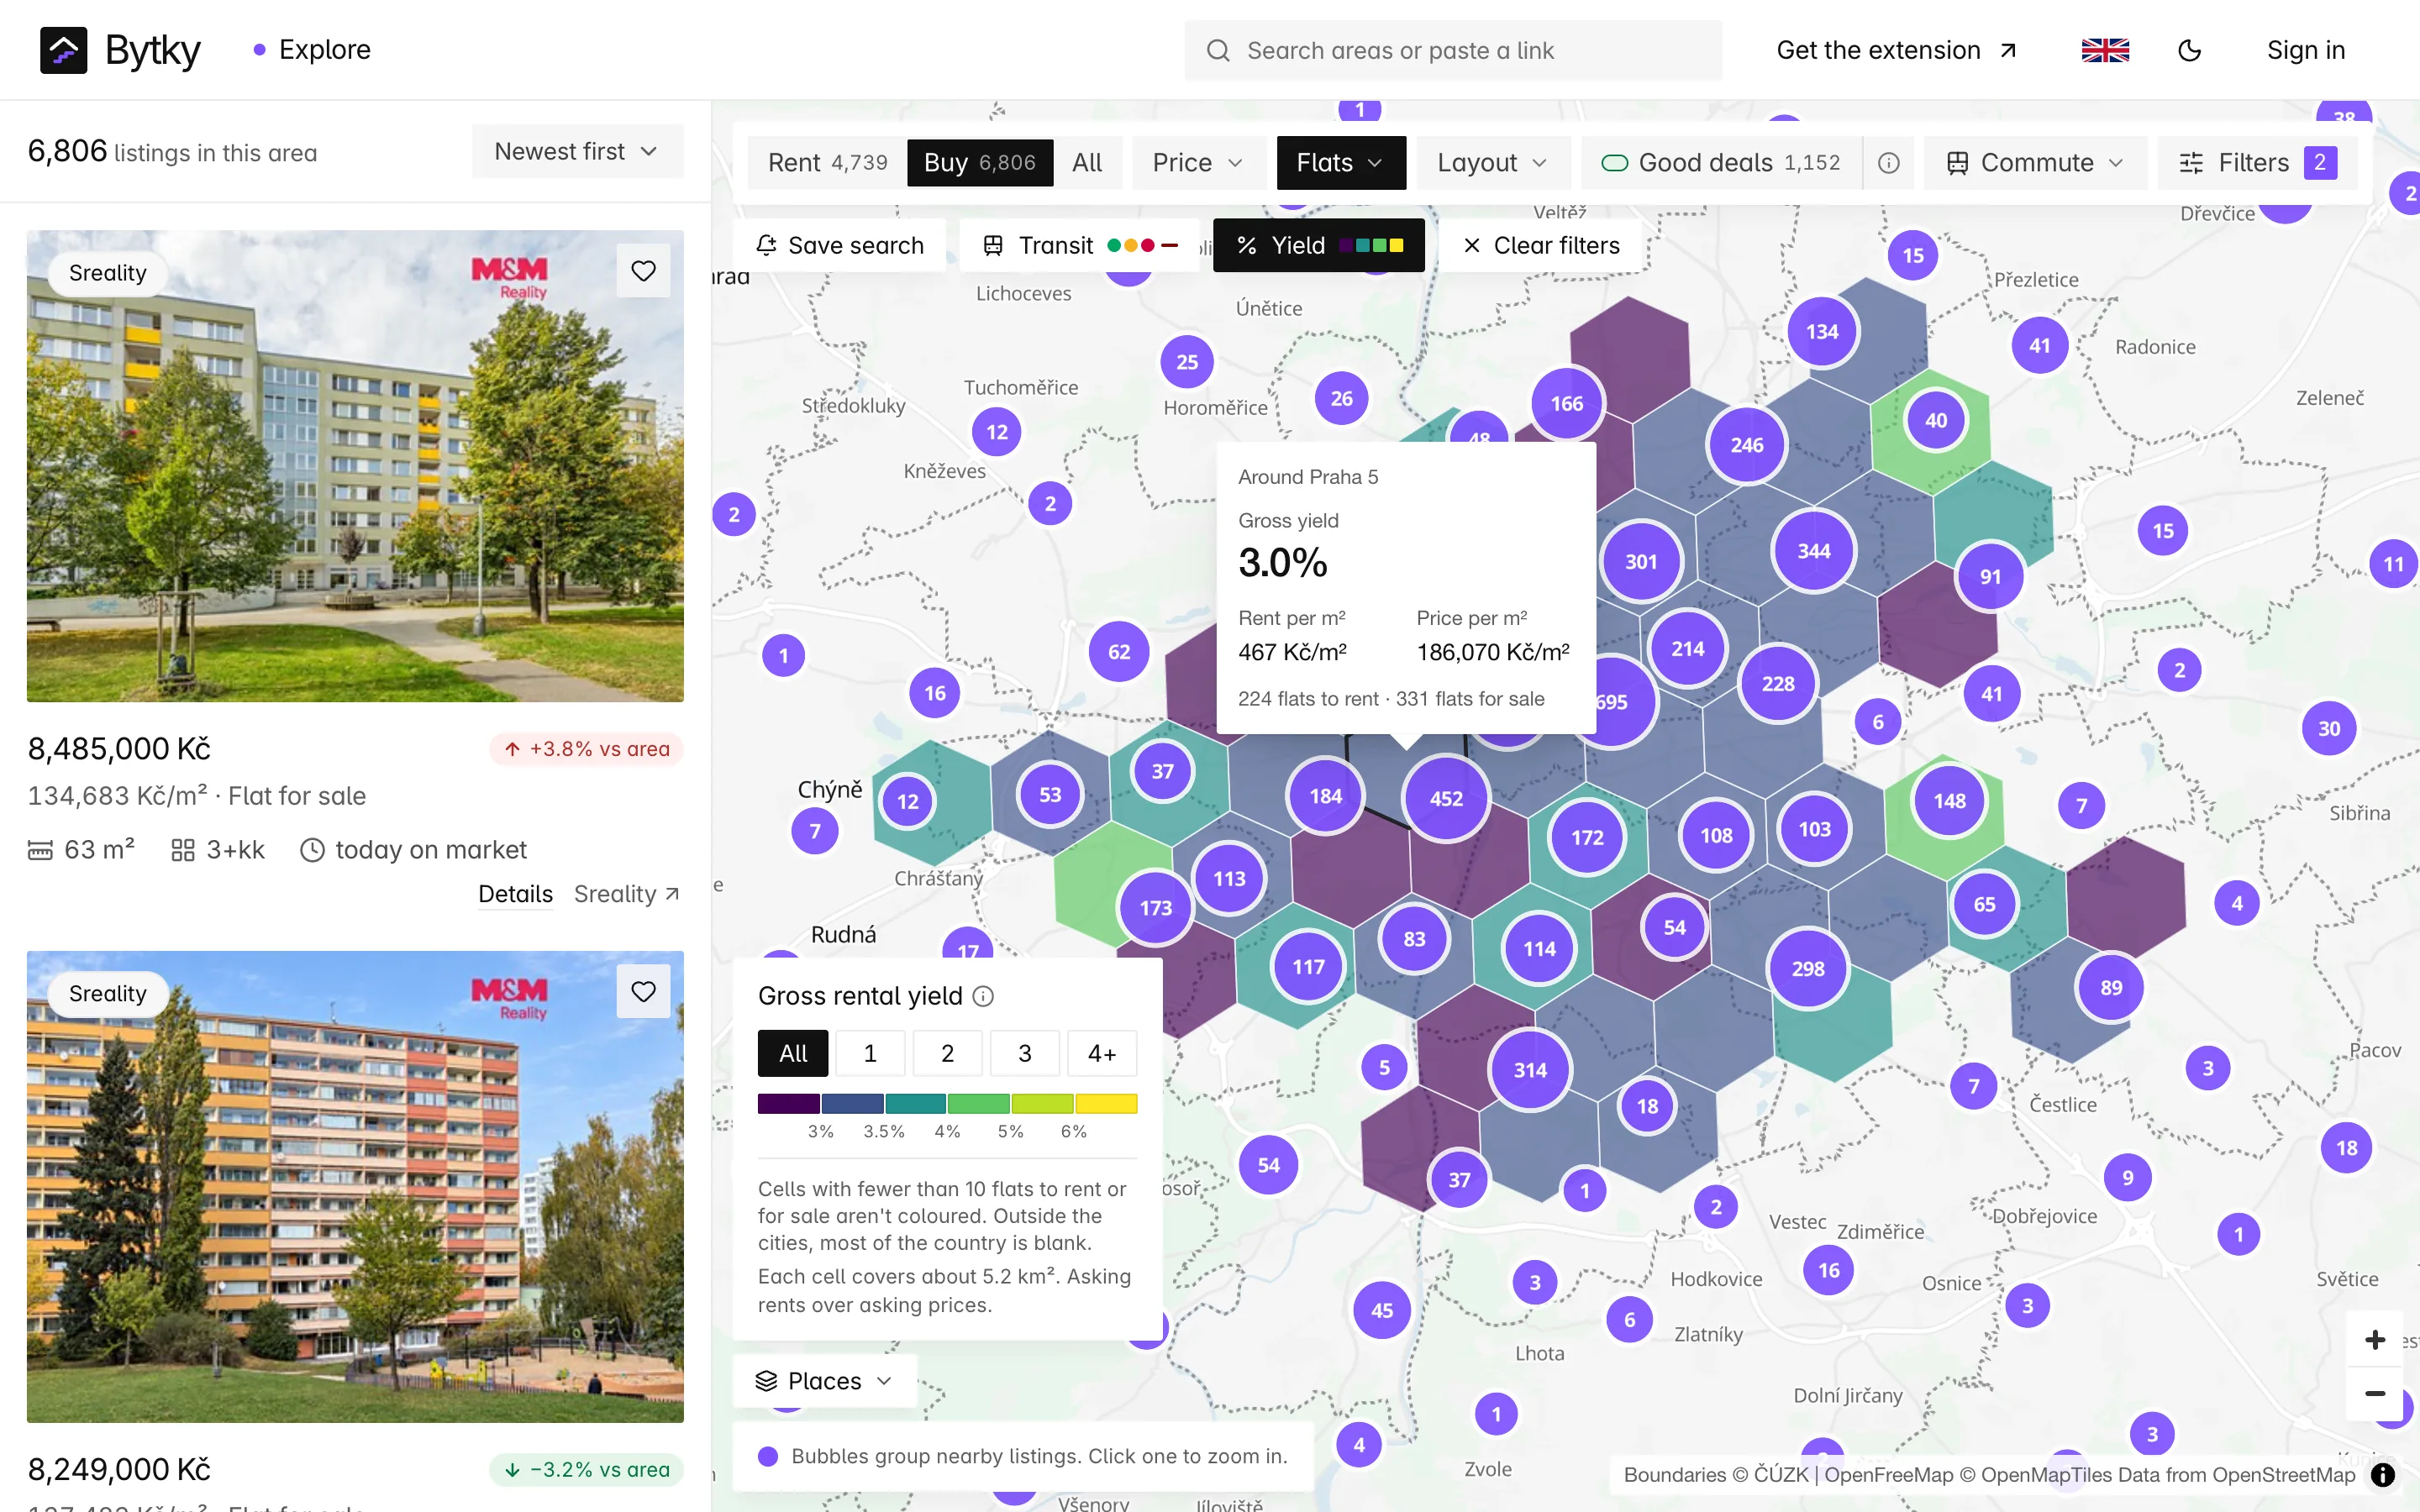Click the dark purple 3% yield legend swatch
Screen dimensions: 2420x1512
[x=789, y=1104]
